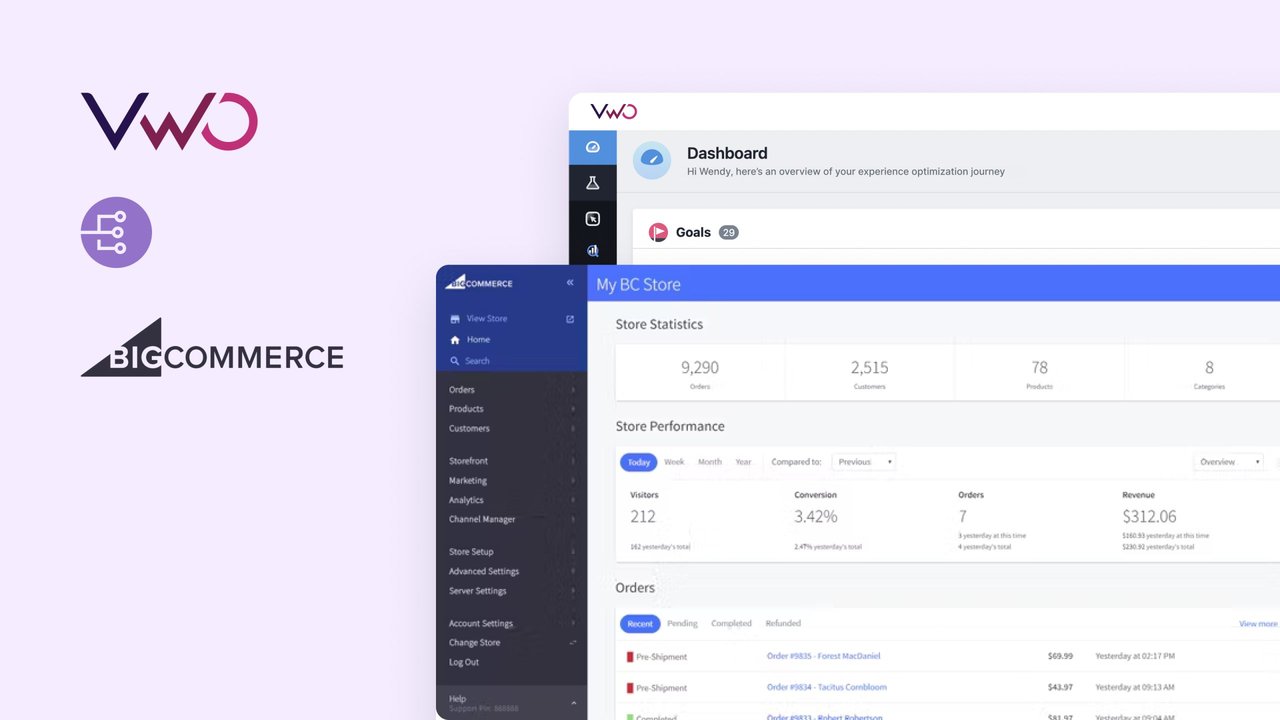Click the storefront icon beside View Store
Screen dimensions: 1280x720
[x=455, y=319]
